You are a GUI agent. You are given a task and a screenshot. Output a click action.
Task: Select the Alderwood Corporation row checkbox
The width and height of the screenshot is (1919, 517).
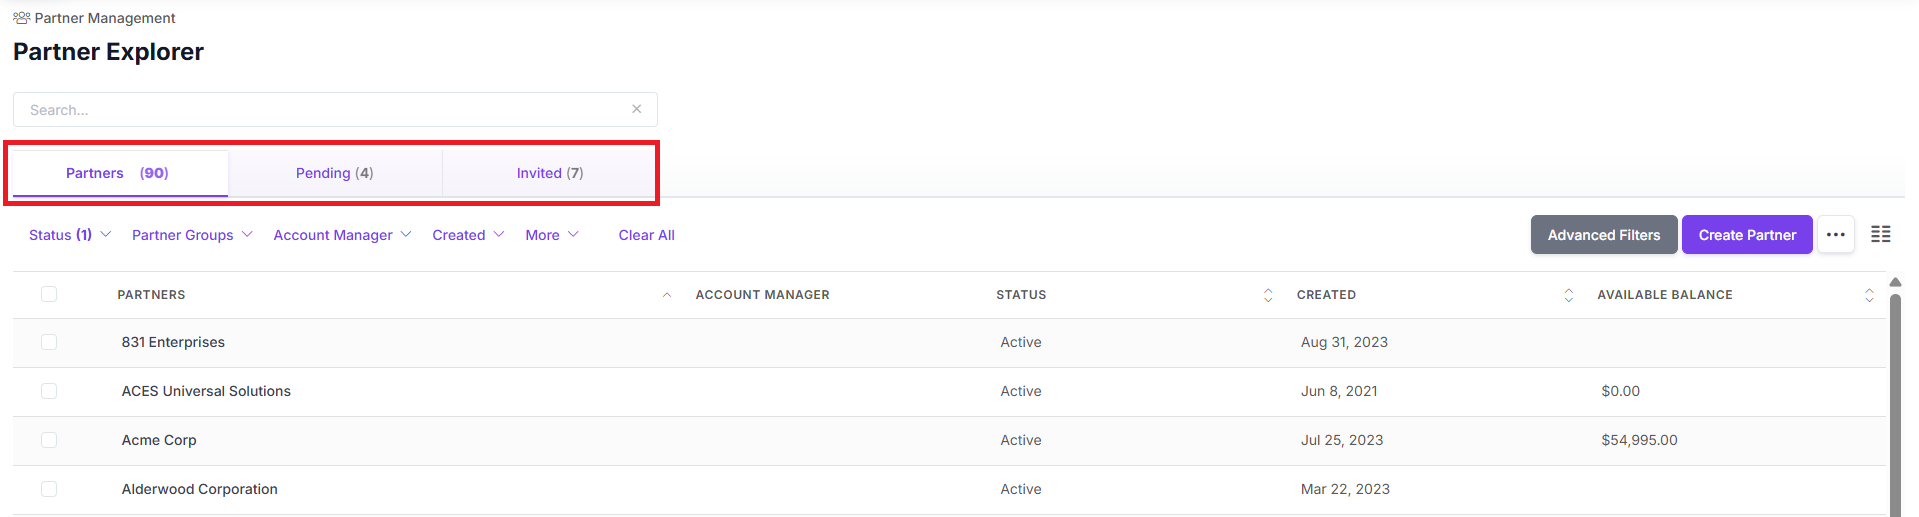pyautogui.click(x=49, y=489)
